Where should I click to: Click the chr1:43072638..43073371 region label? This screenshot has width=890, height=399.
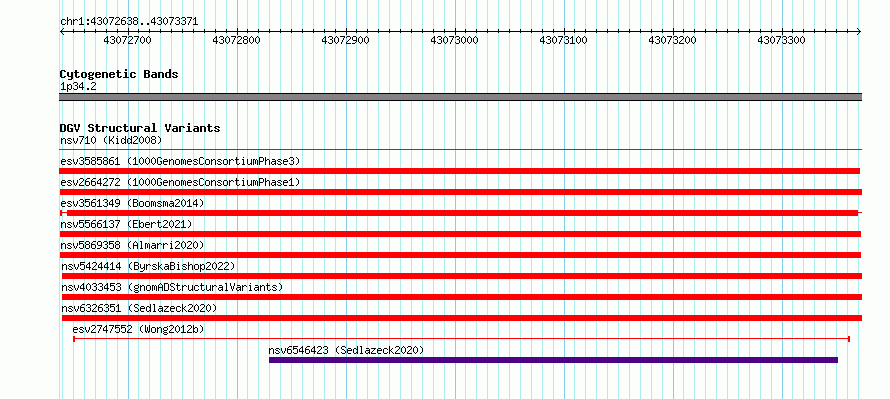[129, 22]
